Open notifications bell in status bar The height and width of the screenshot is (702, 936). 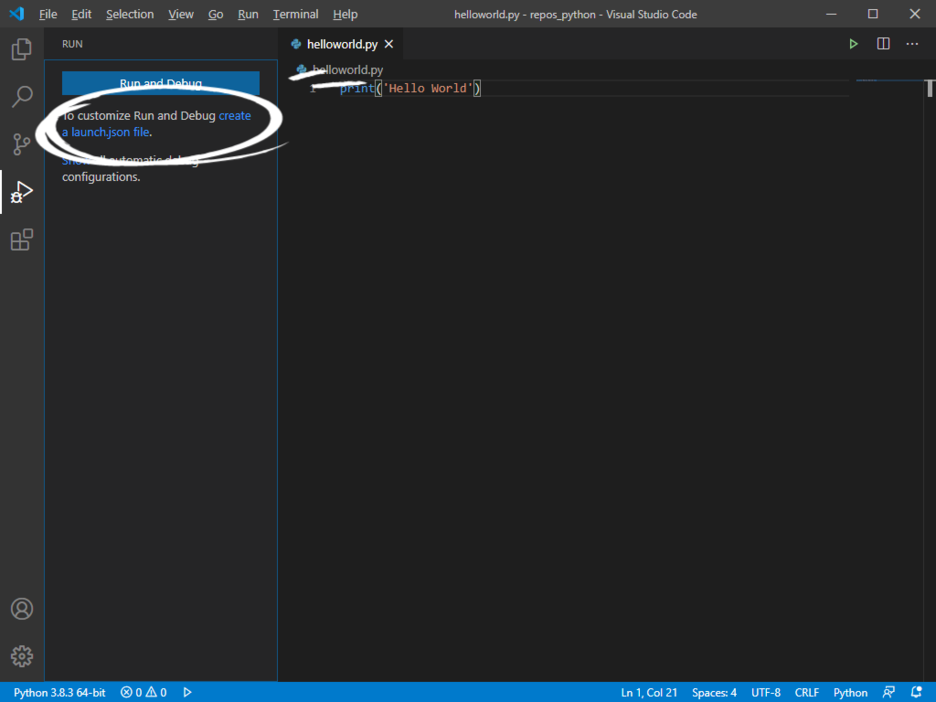pyautogui.click(x=916, y=692)
